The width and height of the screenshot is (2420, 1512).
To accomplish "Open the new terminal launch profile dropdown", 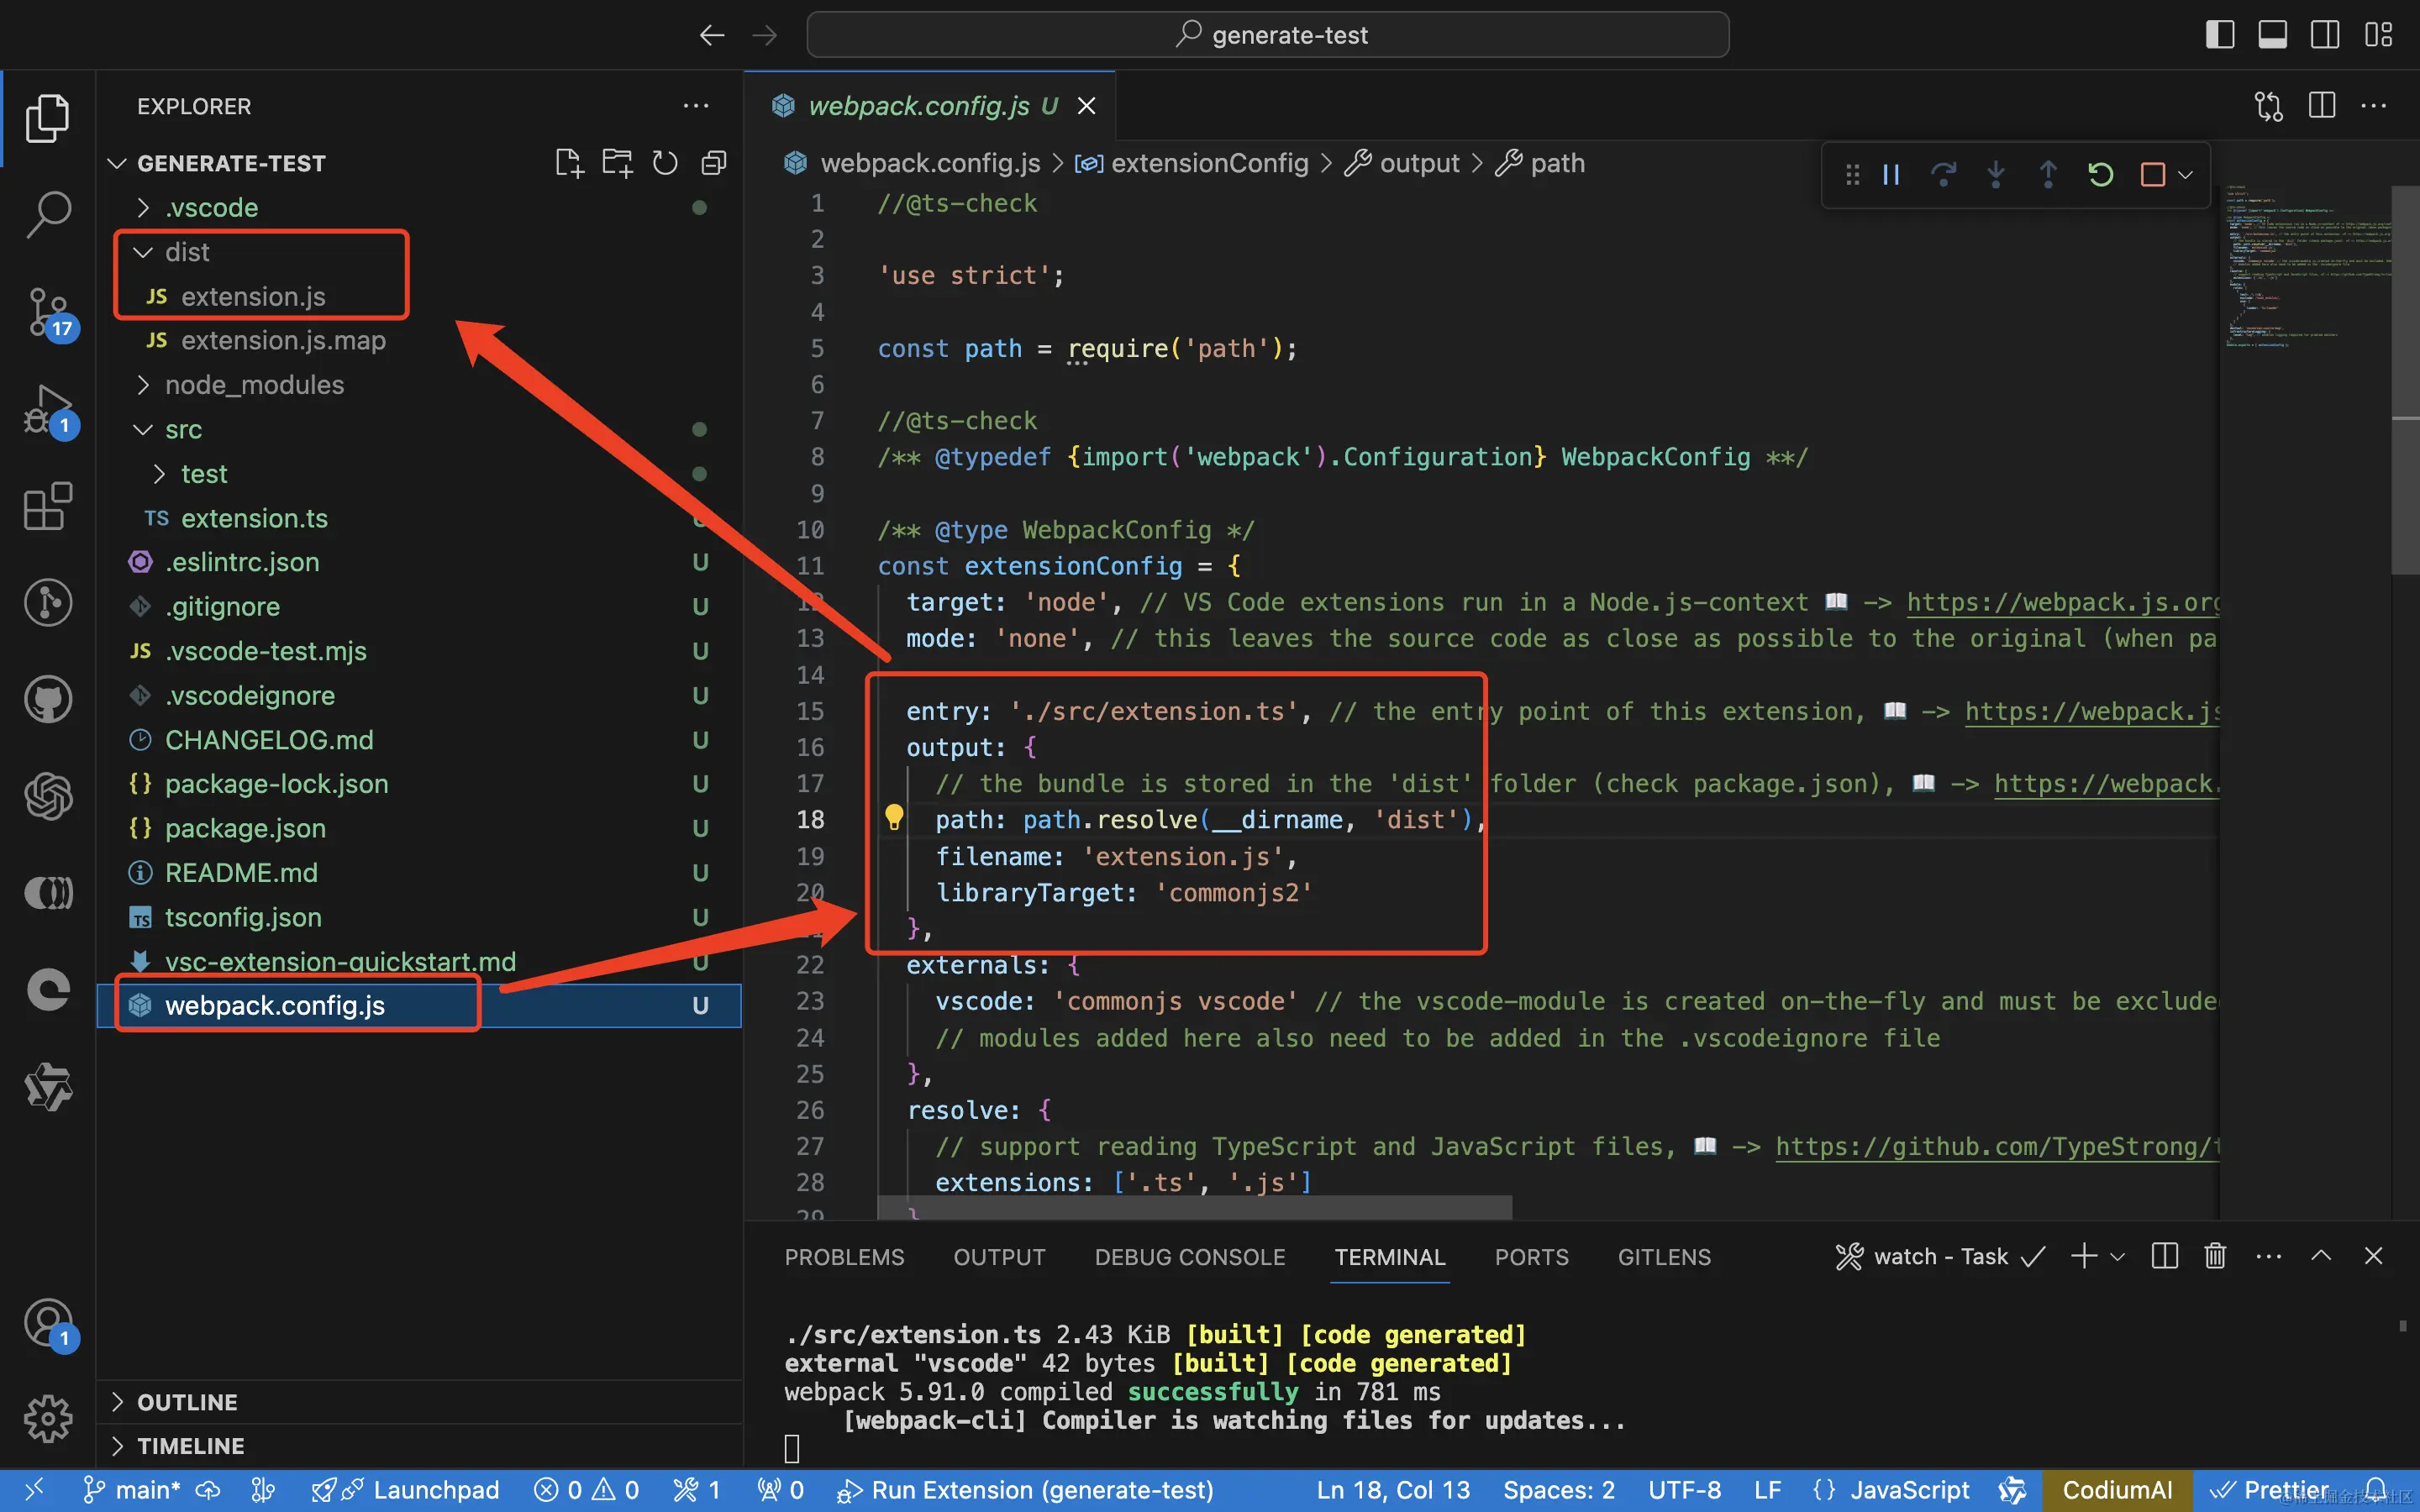I will (2117, 1257).
